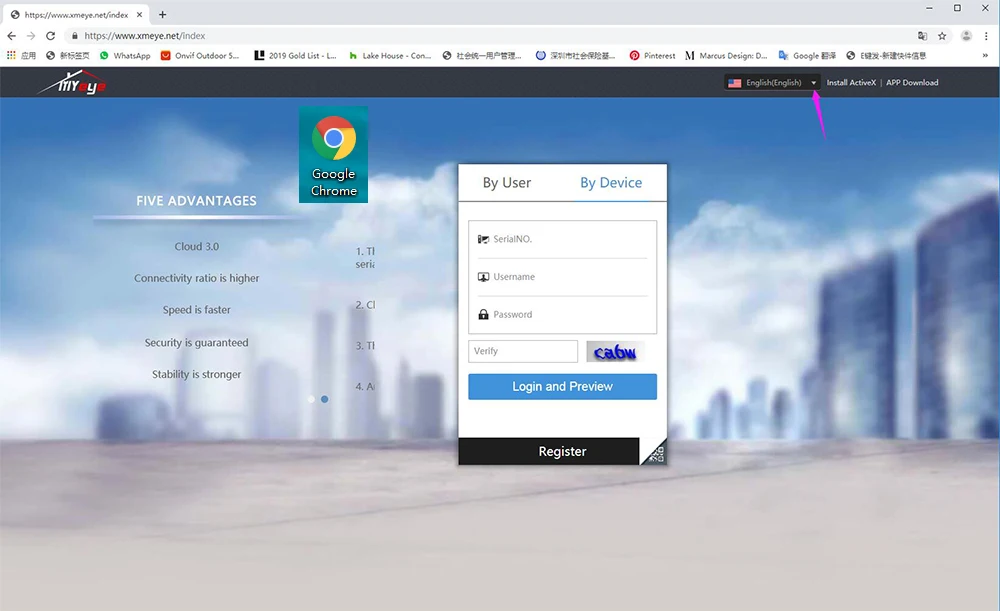The width and height of the screenshot is (1000, 611).
Task: Click the site lock icon in address bar
Action: (75, 36)
